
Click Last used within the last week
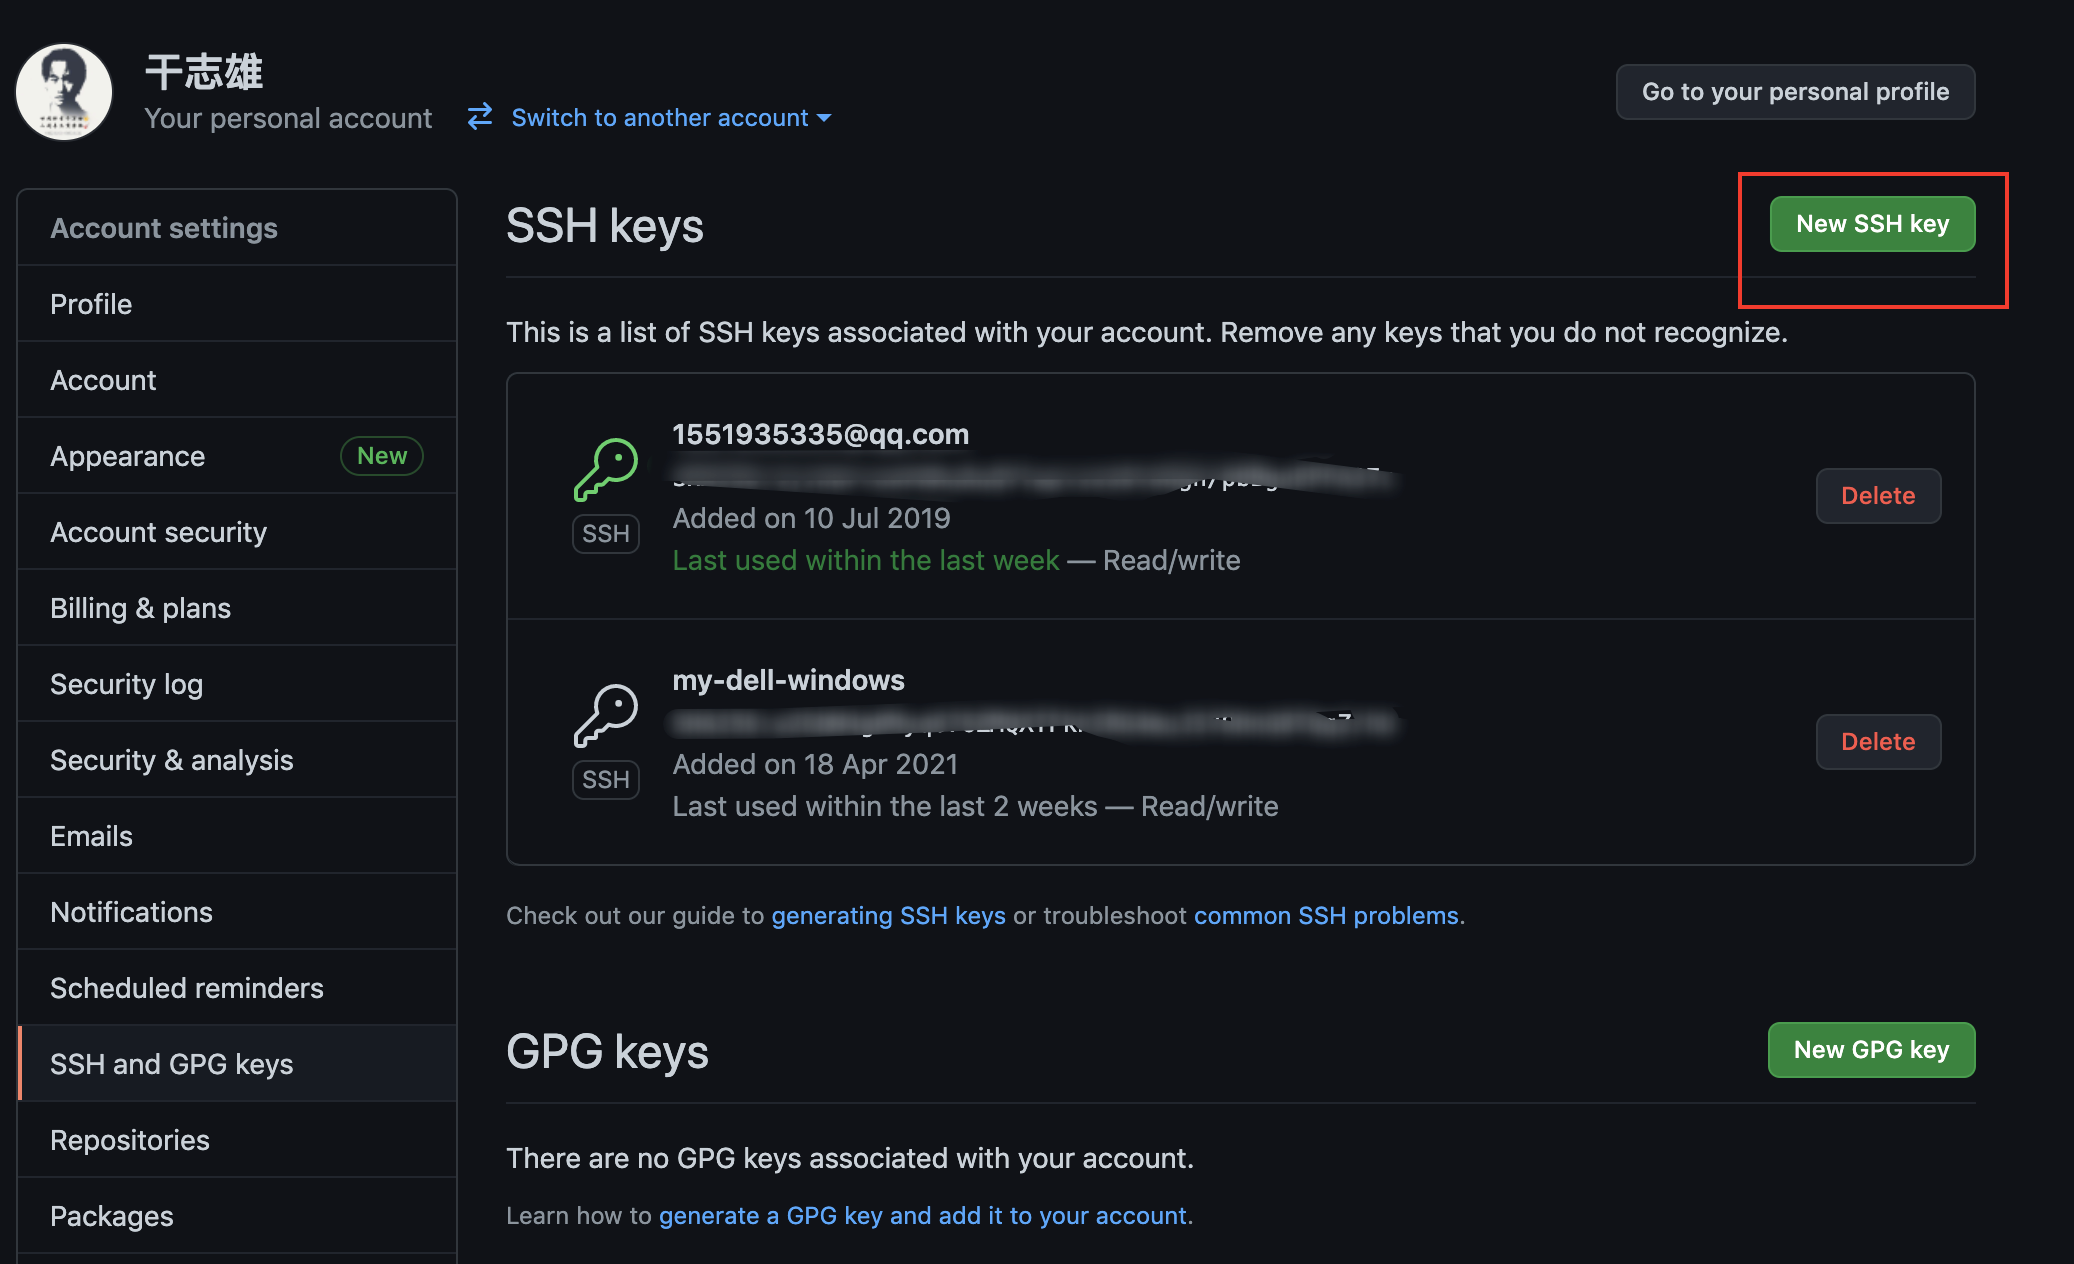coord(865,560)
